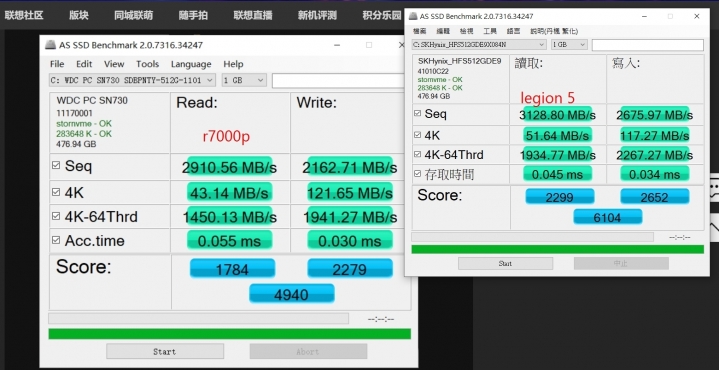The image size is (720, 370).
Task: Click the greyed Abort button
Action: [308, 351]
